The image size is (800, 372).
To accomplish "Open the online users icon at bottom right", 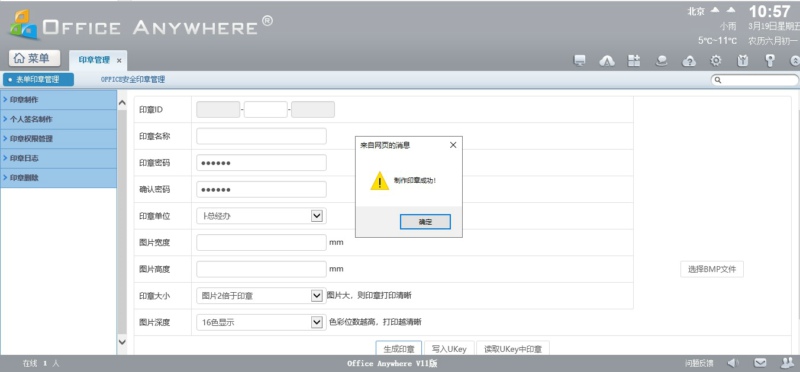I will [x=787, y=363].
